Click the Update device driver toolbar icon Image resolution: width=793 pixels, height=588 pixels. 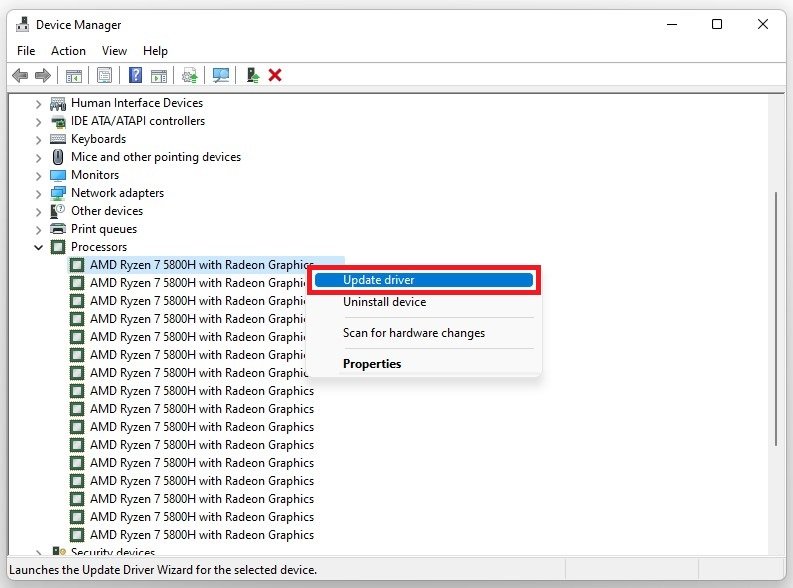pyautogui.click(x=253, y=75)
